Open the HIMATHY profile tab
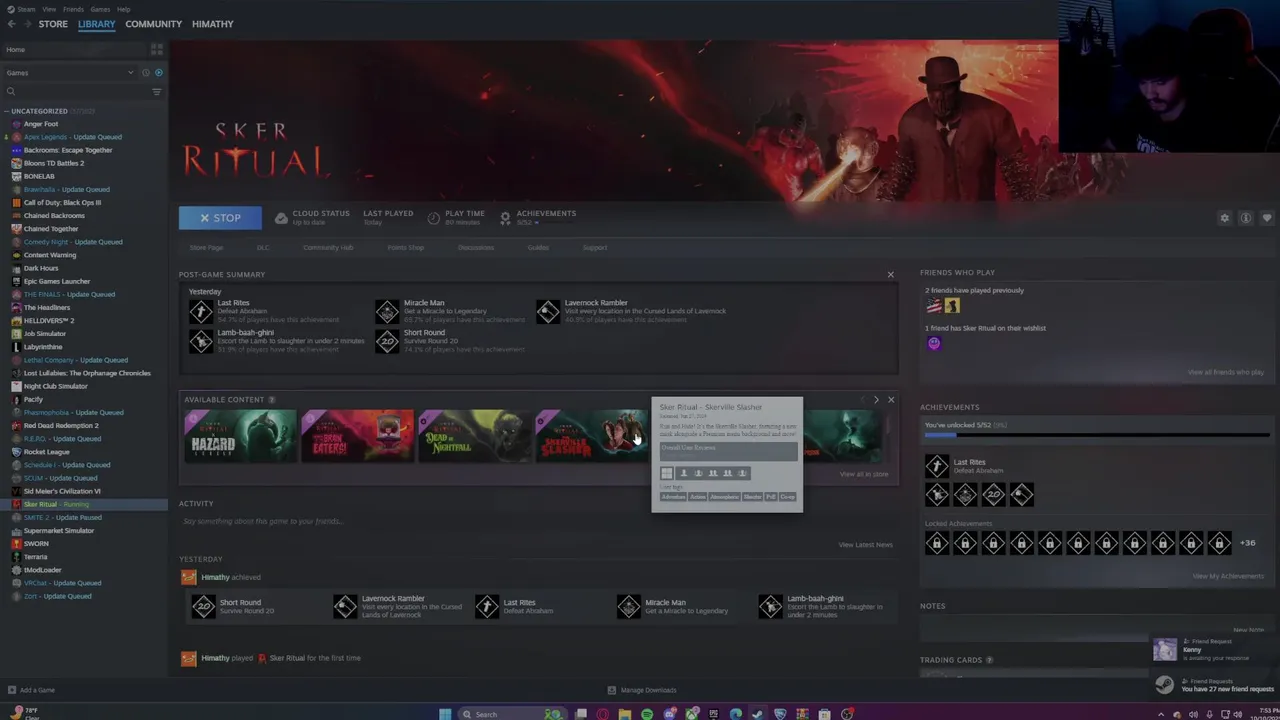This screenshot has height=720, width=1280. coord(213,24)
